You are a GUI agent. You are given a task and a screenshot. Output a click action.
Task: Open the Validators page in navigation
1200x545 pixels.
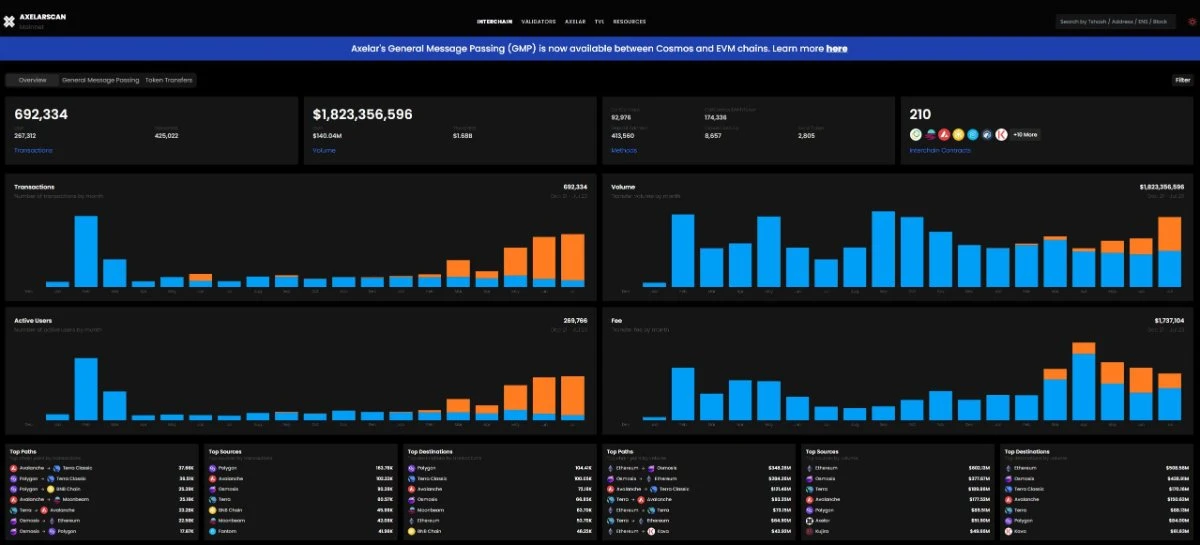[538, 21]
